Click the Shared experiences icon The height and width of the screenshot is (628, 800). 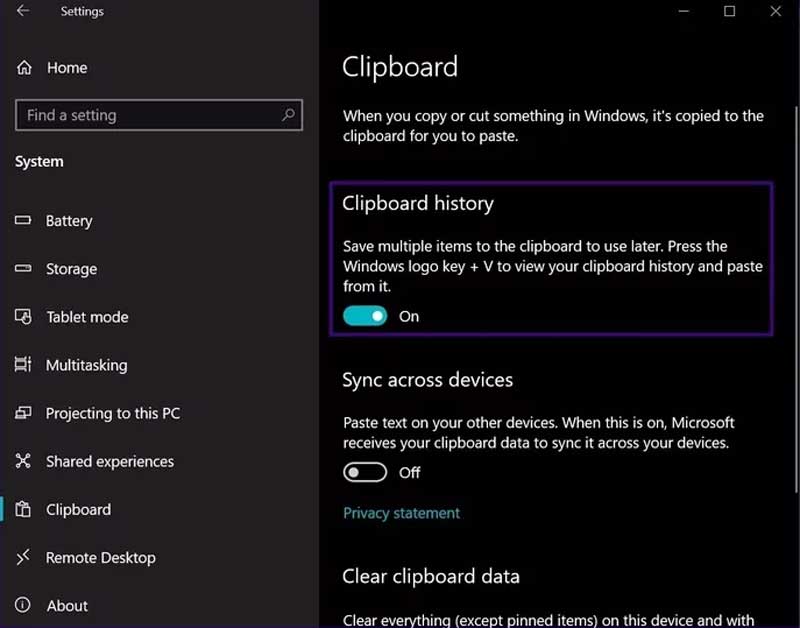coord(23,461)
